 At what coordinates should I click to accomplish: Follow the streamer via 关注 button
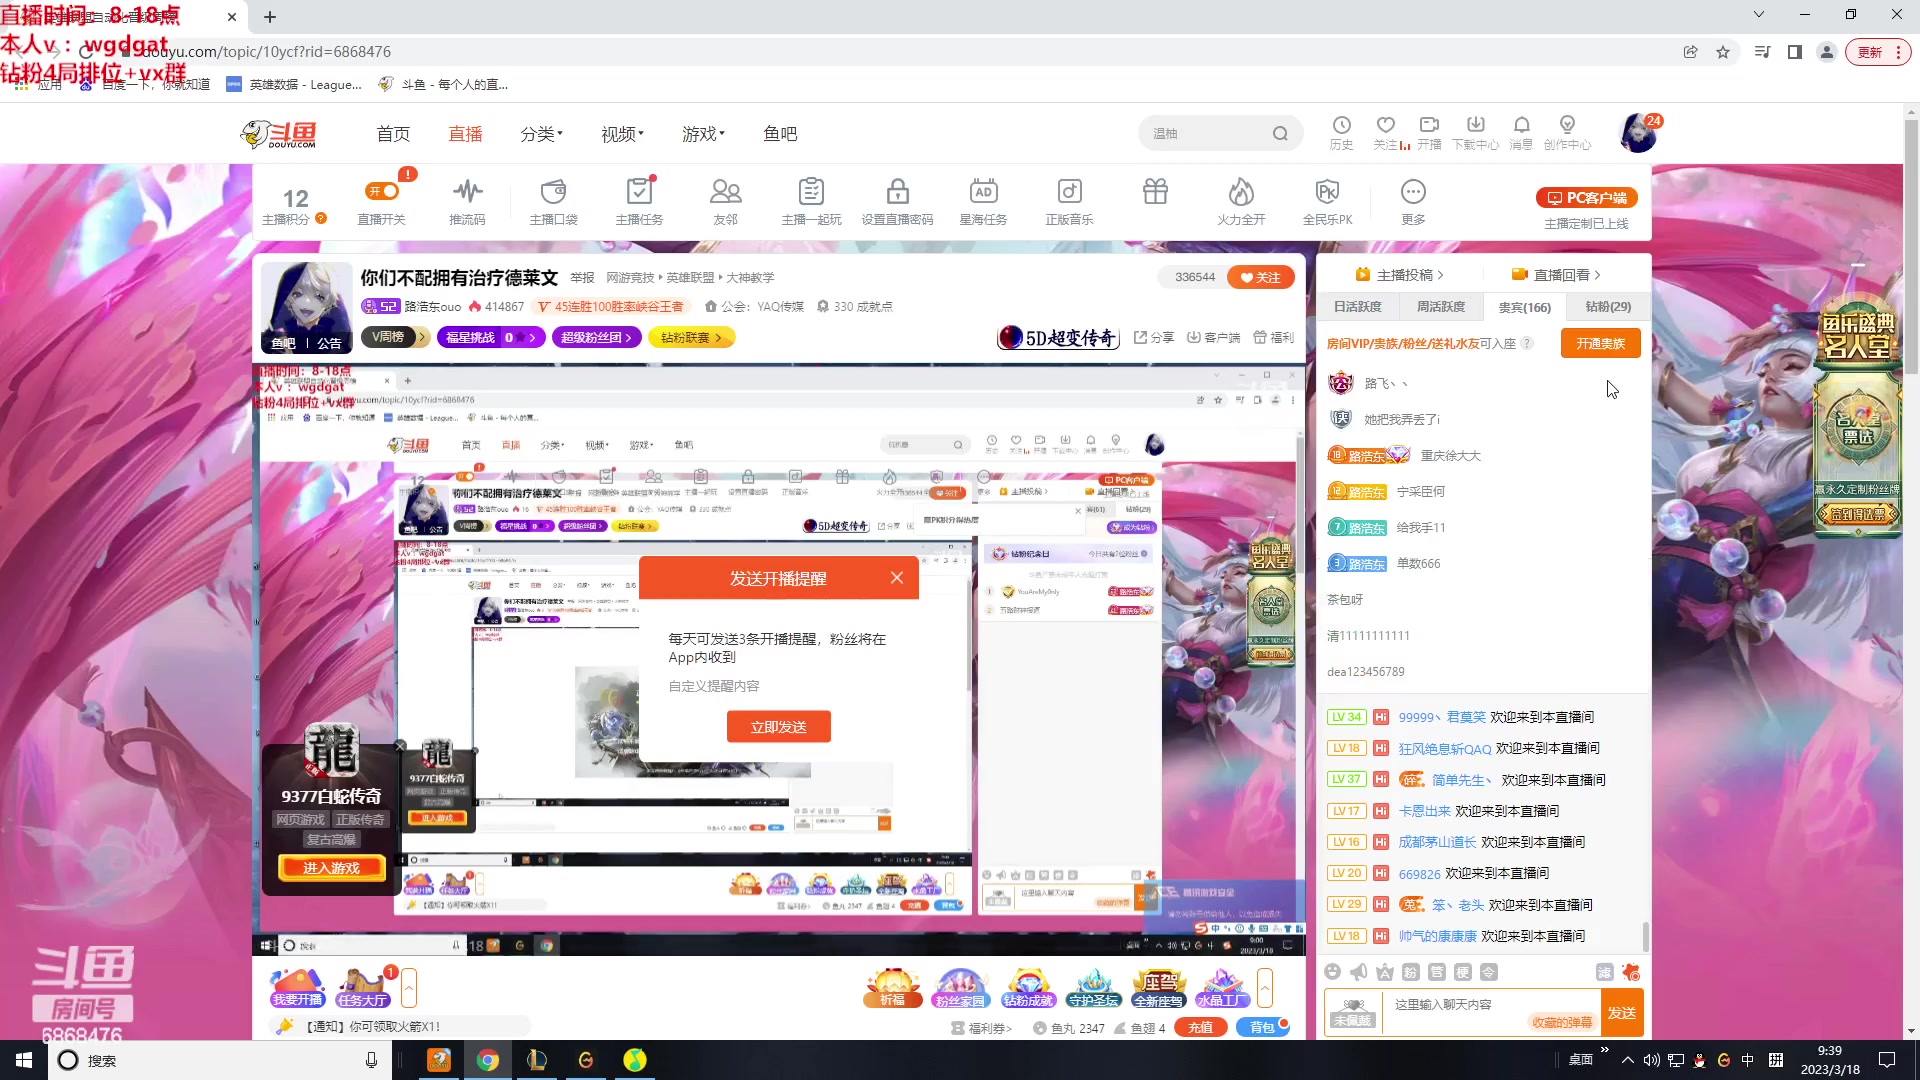(x=1260, y=277)
